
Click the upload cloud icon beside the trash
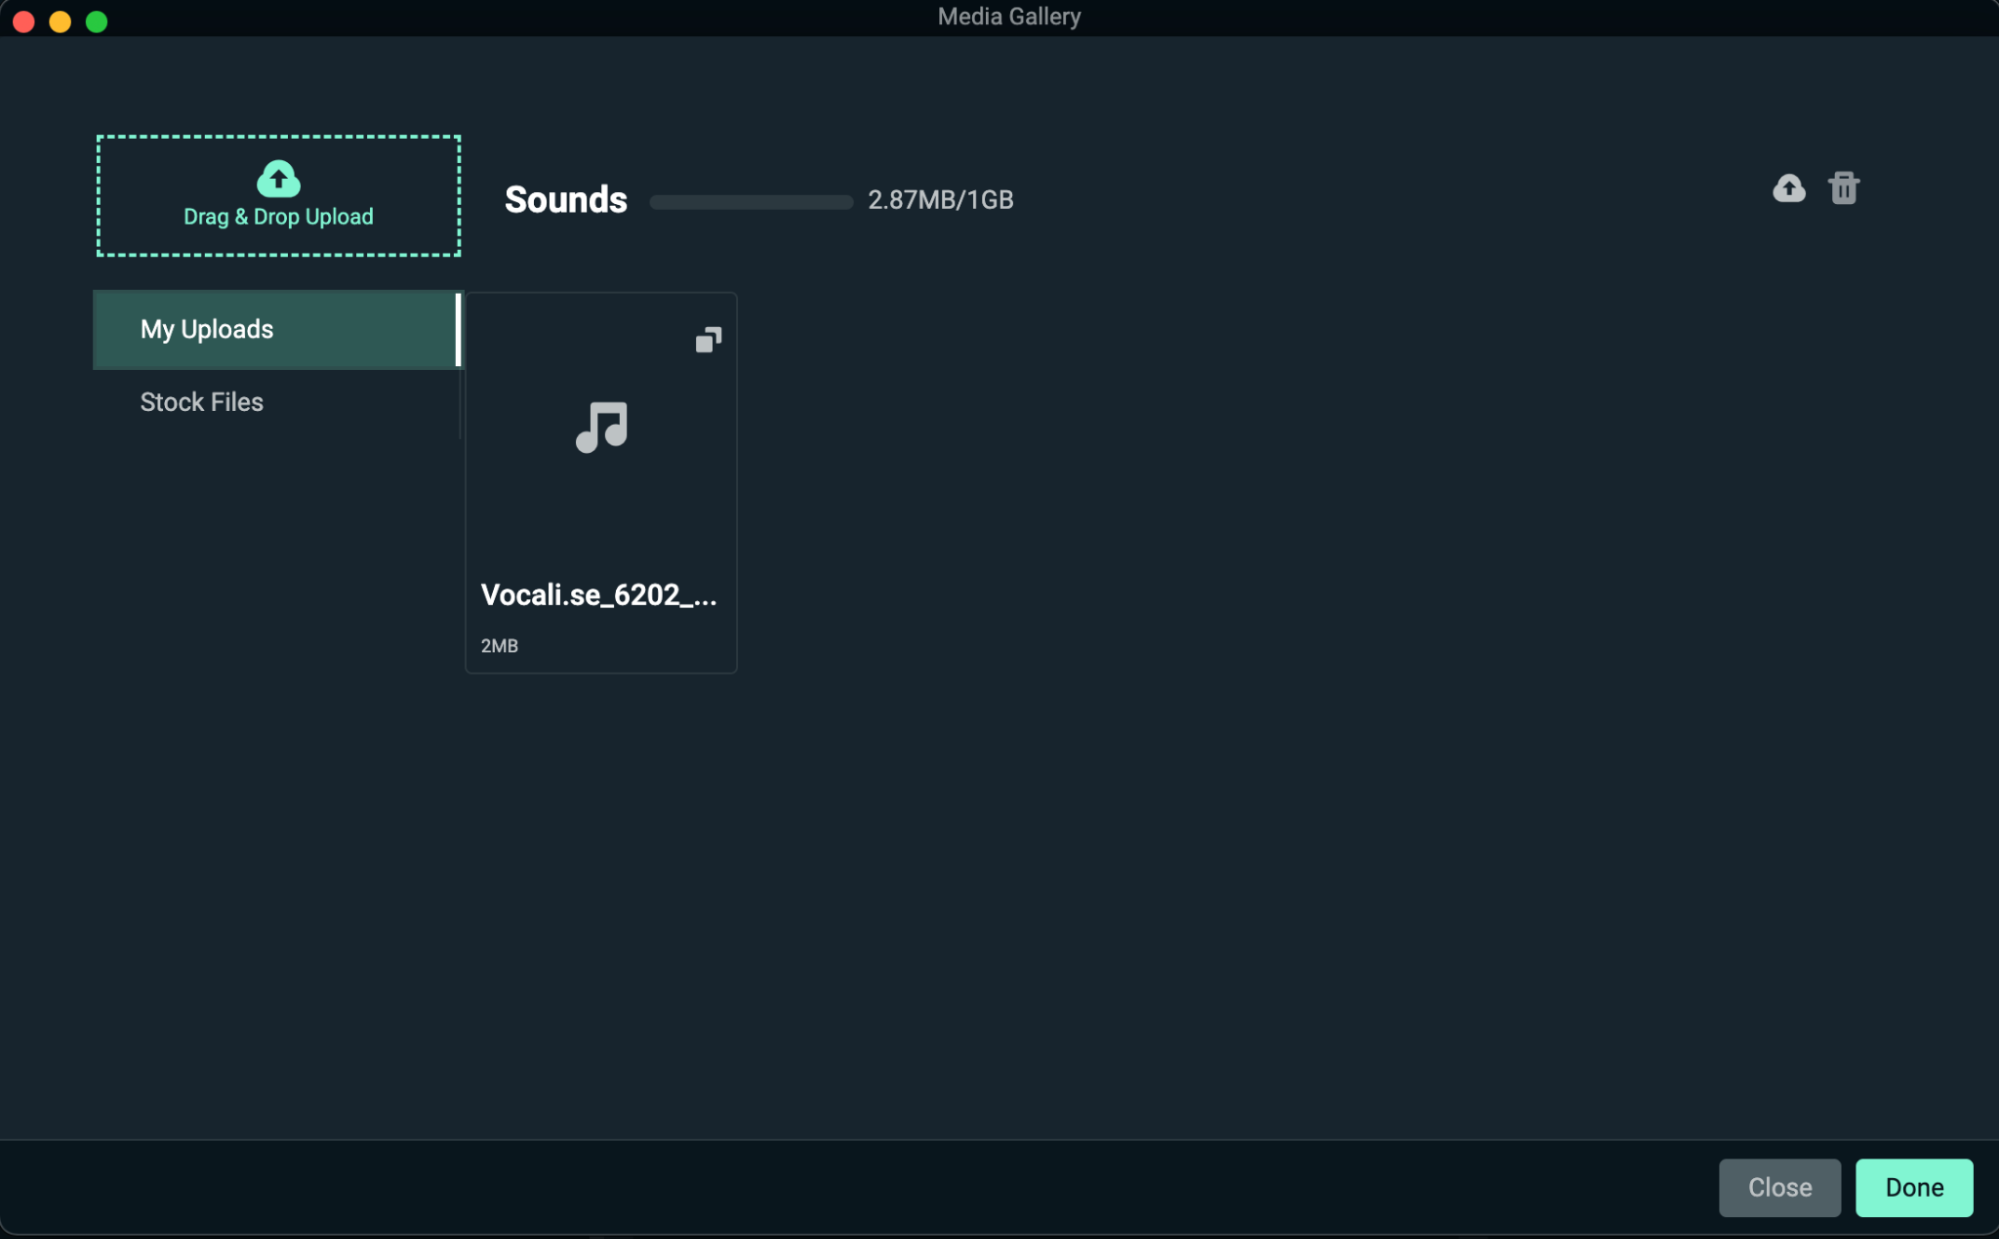[1788, 188]
